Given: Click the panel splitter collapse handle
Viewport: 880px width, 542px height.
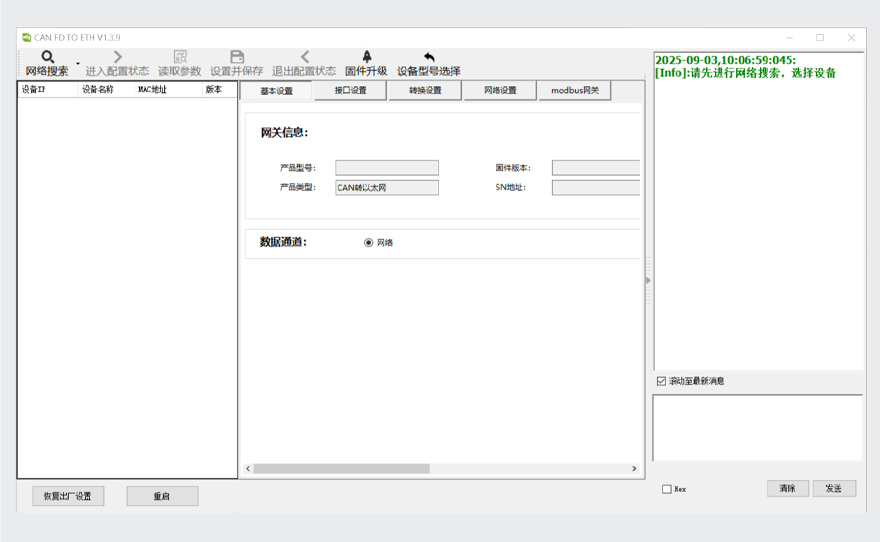Looking at the screenshot, I should point(647,280).
